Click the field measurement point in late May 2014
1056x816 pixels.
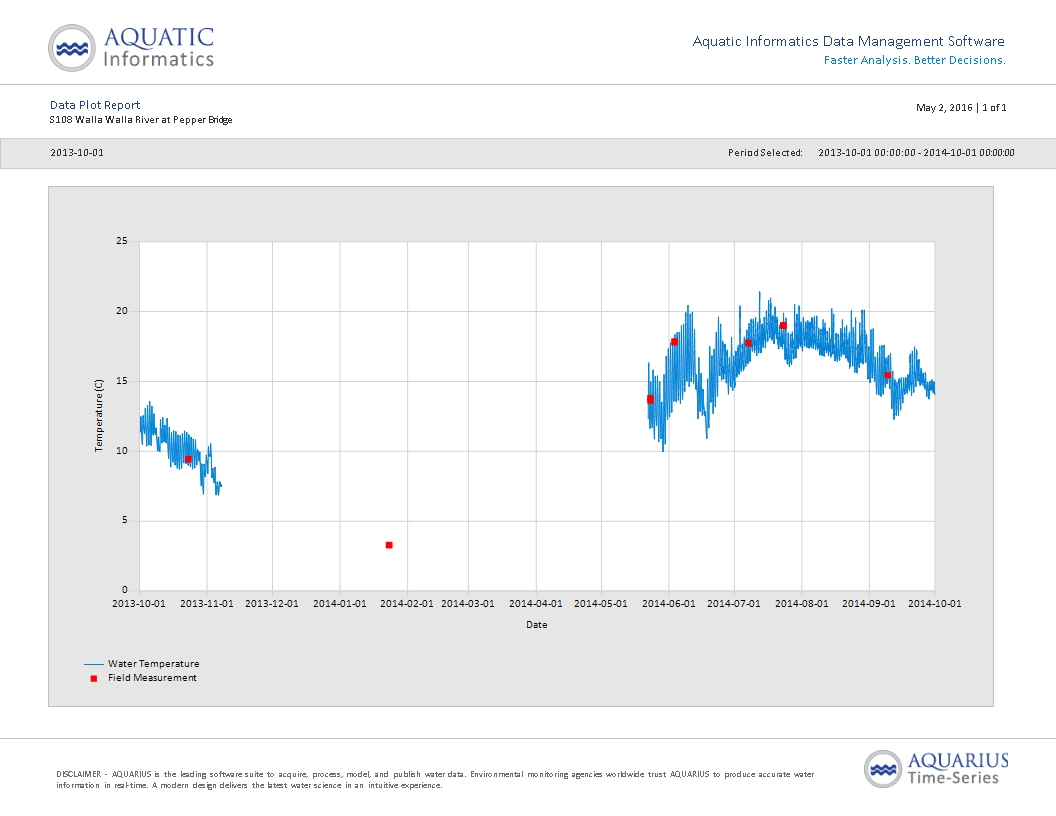(651, 399)
